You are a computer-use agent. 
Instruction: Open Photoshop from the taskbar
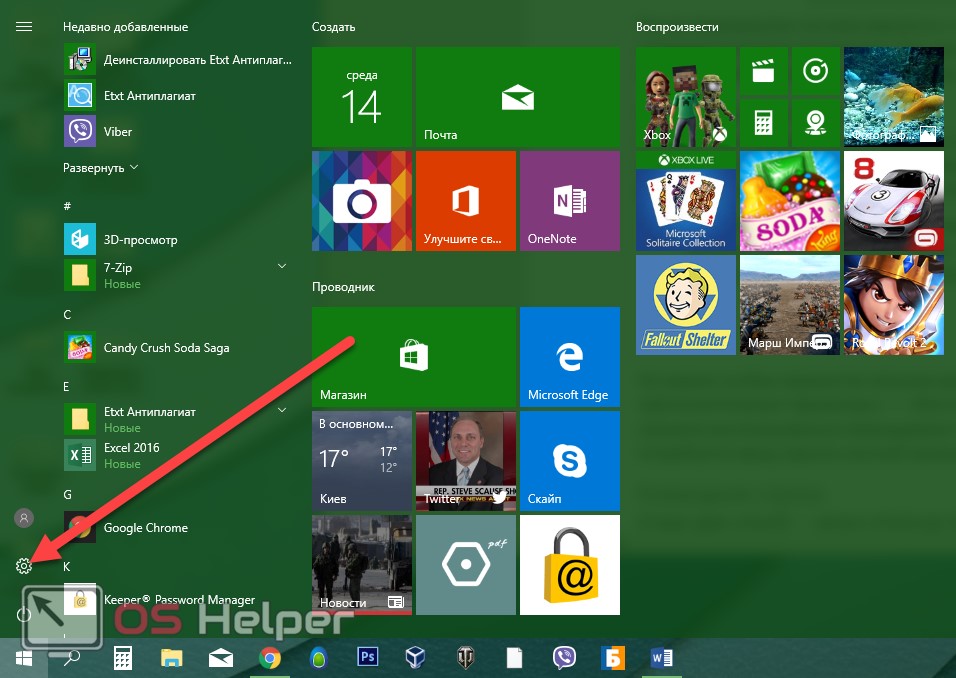[x=367, y=657]
